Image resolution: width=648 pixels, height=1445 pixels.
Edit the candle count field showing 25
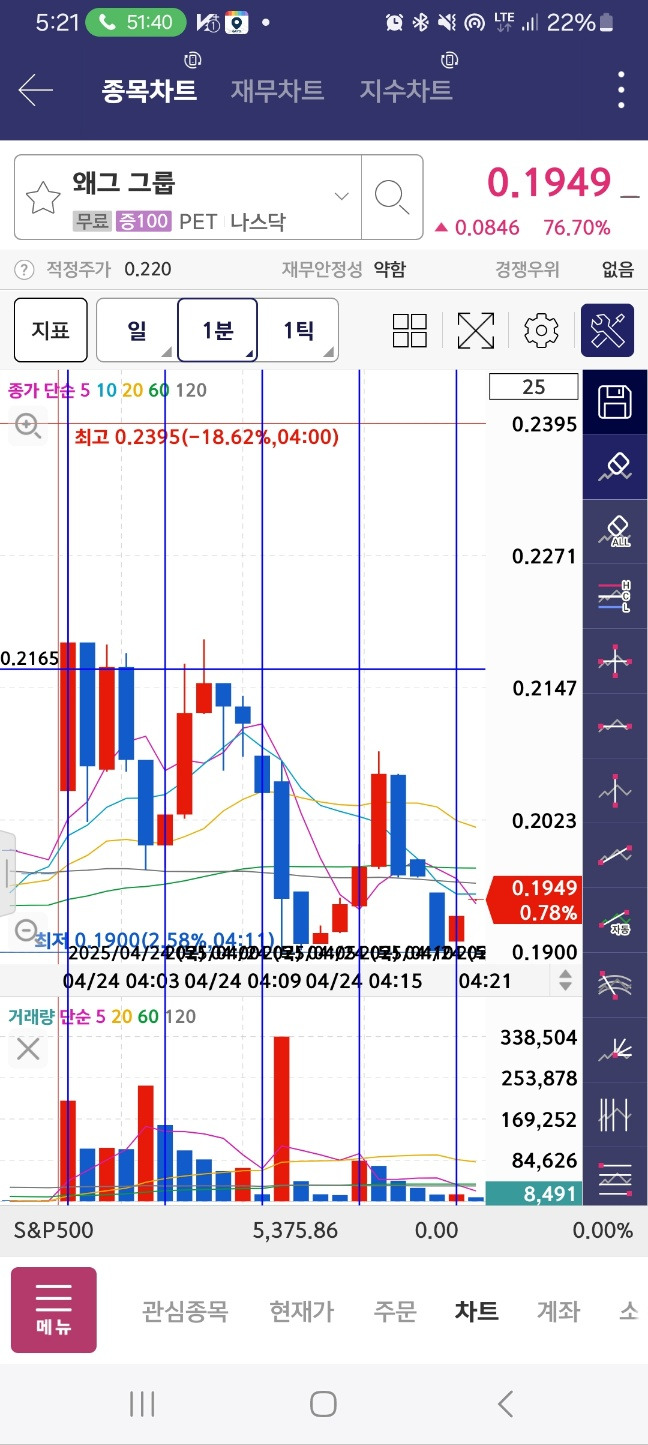[x=533, y=387]
